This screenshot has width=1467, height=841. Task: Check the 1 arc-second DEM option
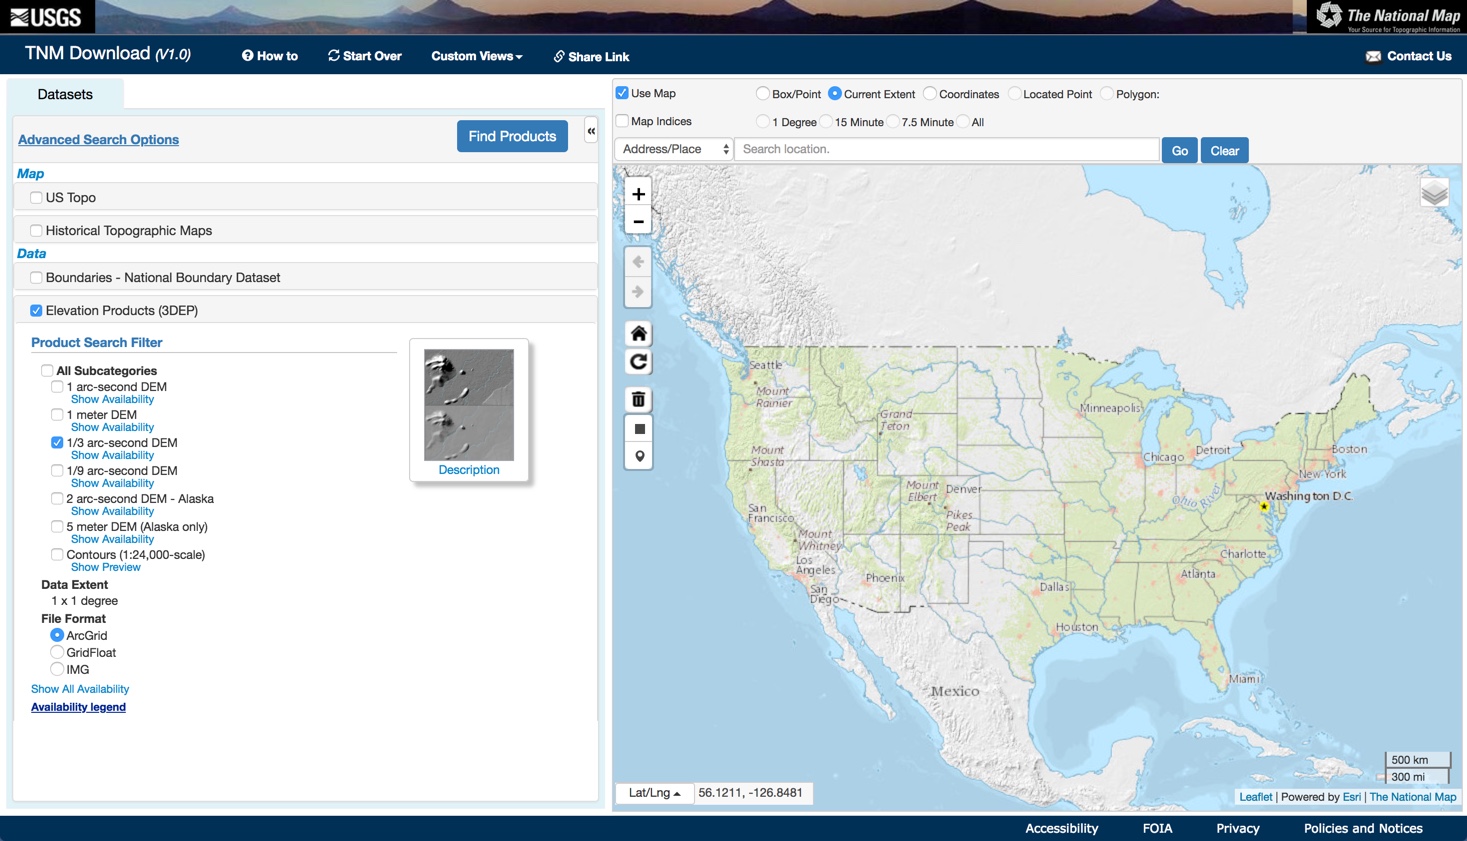click(57, 387)
